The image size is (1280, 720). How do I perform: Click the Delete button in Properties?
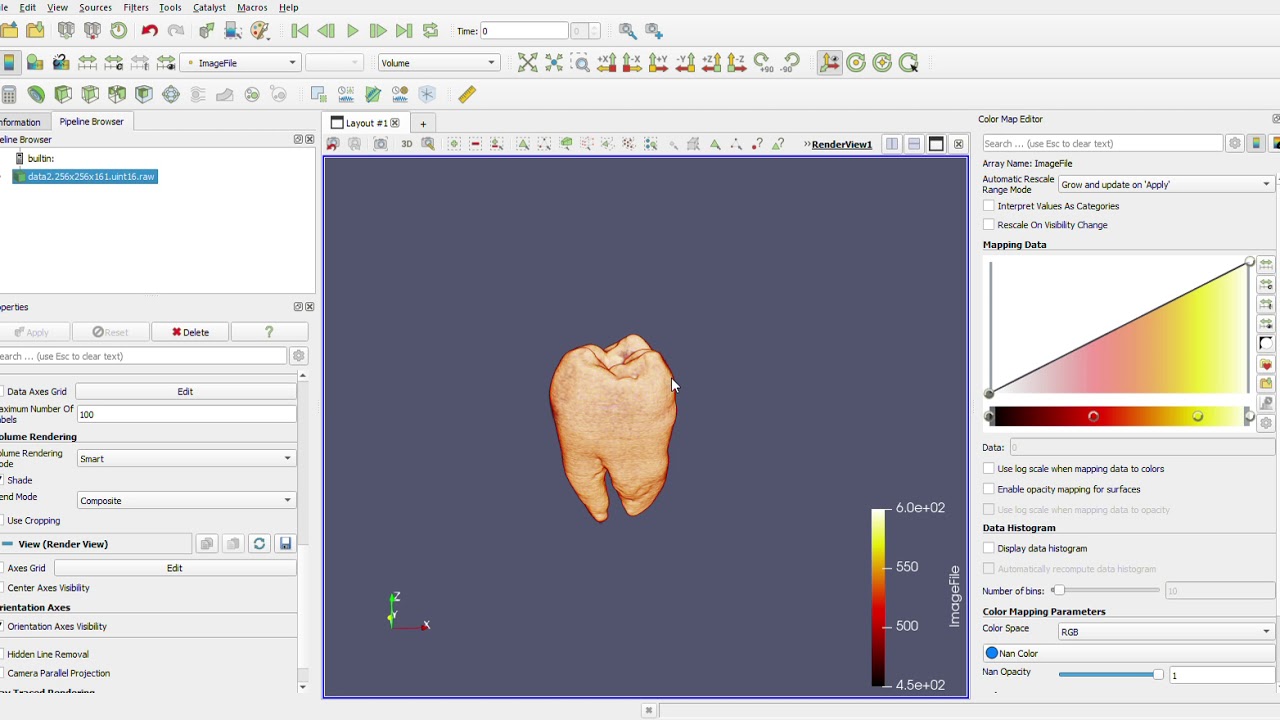coord(190,332)
